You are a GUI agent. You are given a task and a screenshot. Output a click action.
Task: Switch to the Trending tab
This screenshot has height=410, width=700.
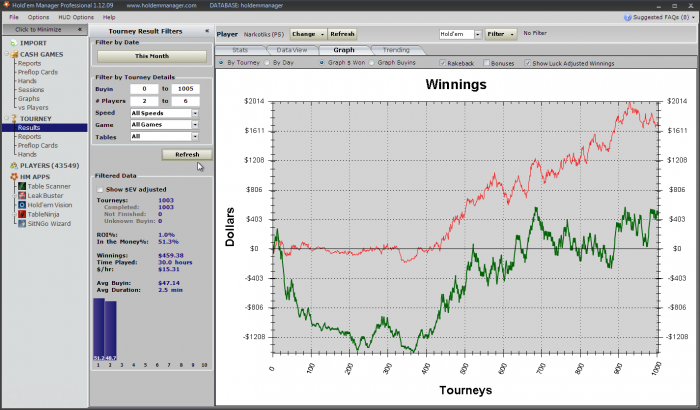[x=396, y=50]
